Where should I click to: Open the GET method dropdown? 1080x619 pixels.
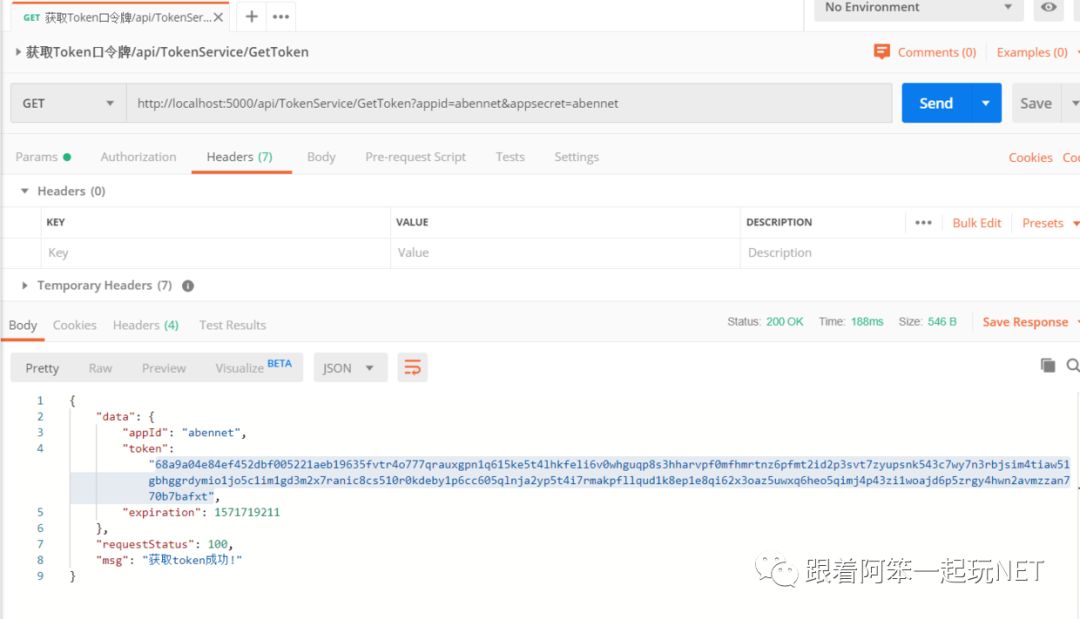[x=68, y=103]
